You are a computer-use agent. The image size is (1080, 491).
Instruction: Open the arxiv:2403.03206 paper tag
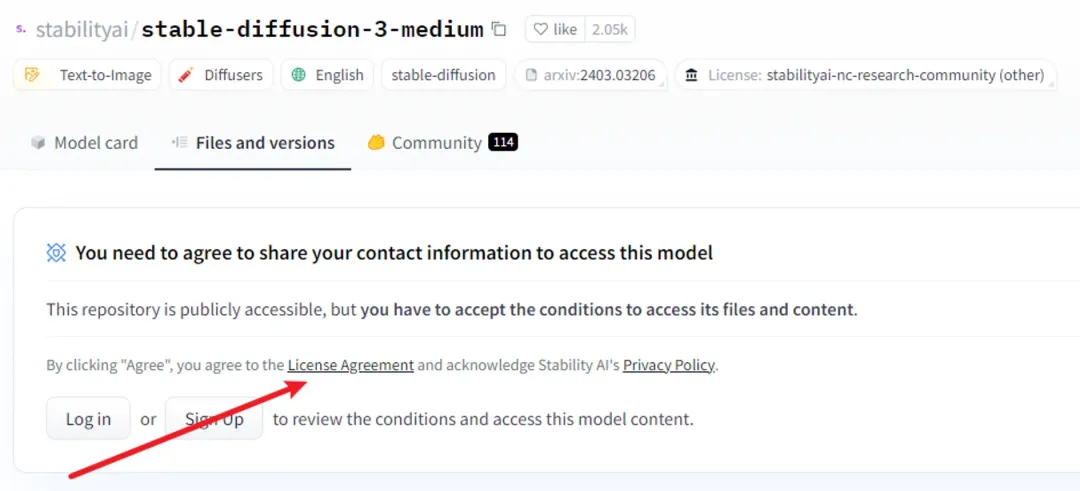[590, 75]
